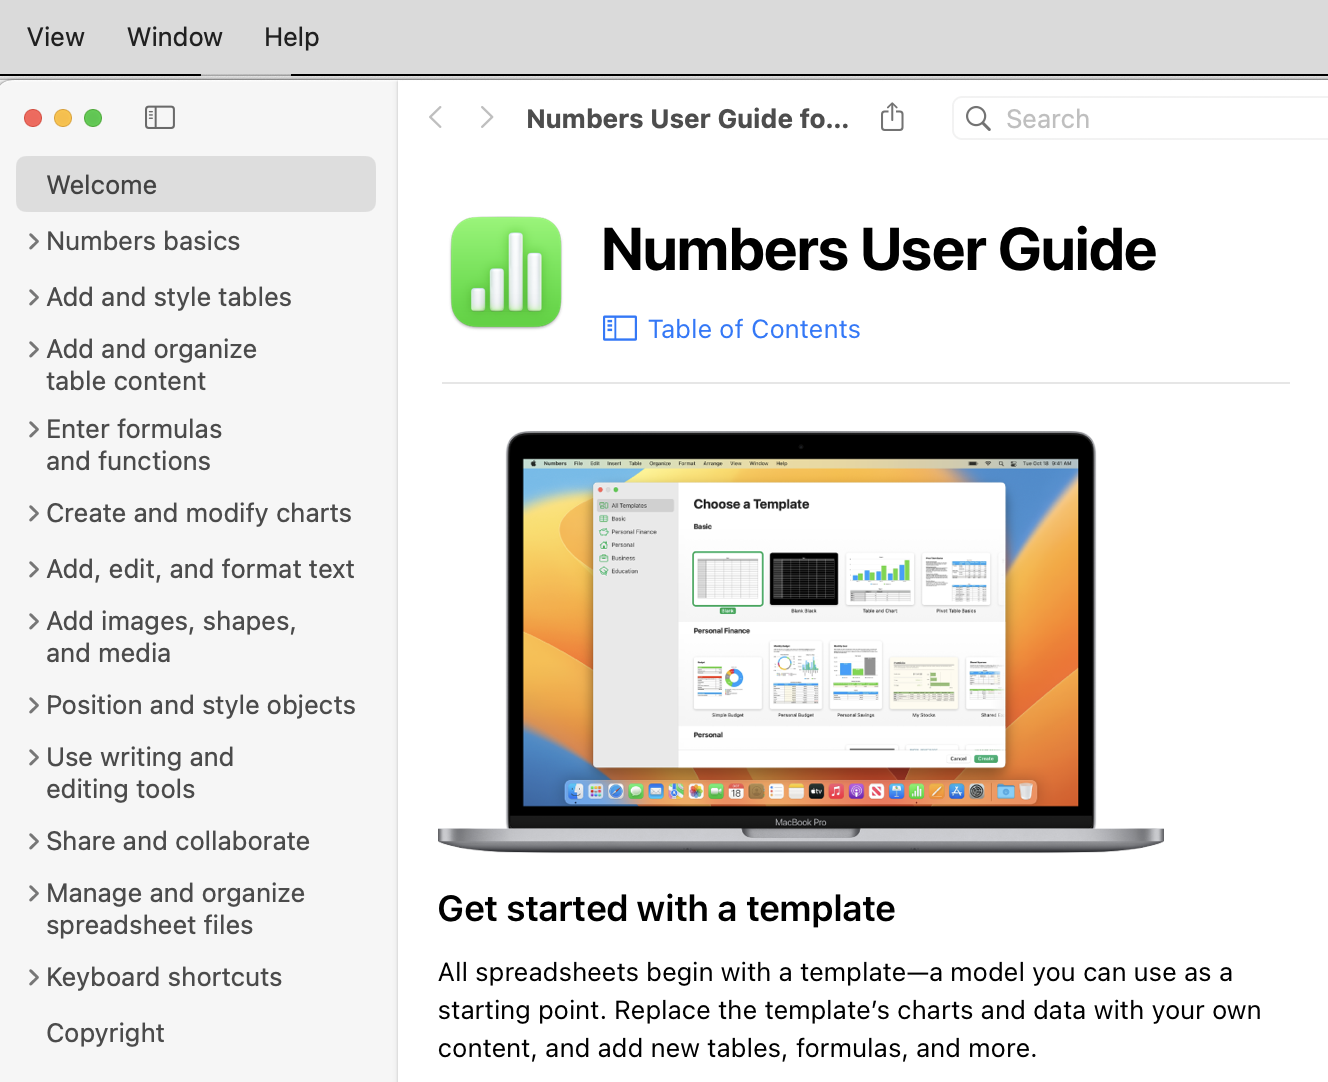Open Use writing and editing tools topic
Screen dimensions: 1328x1082
pyautogui.click(x=140, y=773)
